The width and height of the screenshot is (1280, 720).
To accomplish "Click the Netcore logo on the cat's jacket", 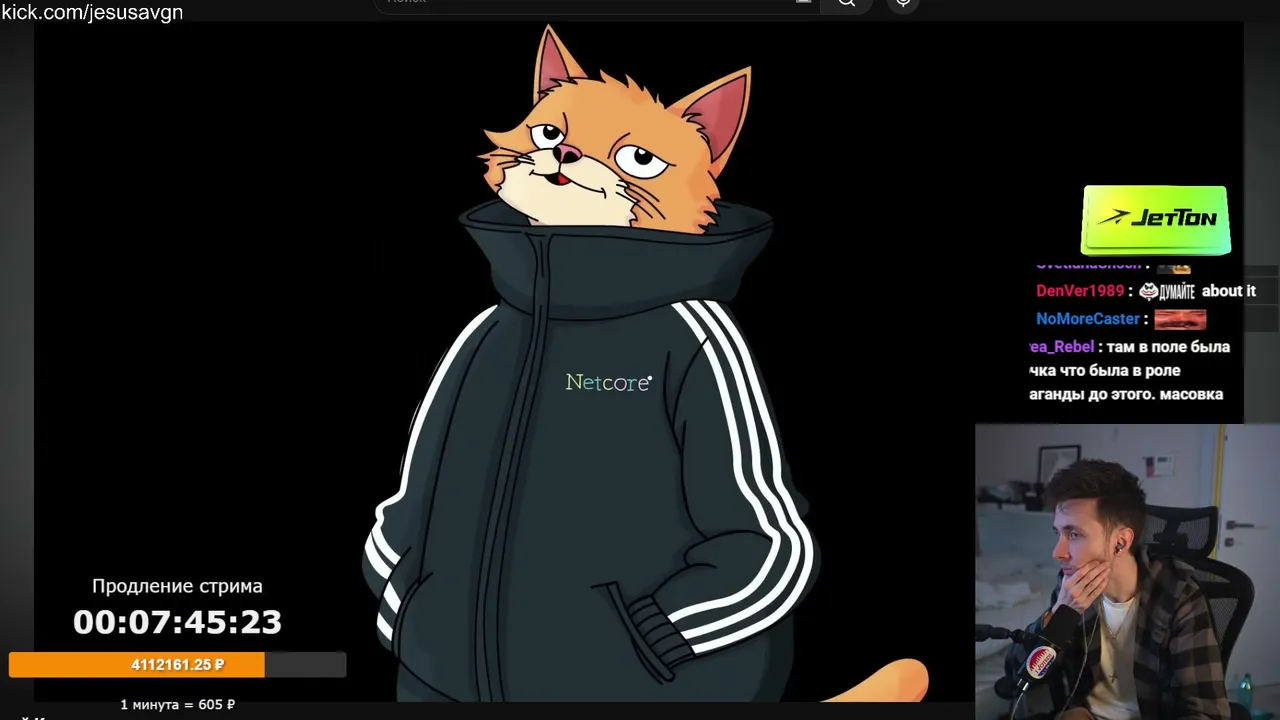I will (608, 382).
